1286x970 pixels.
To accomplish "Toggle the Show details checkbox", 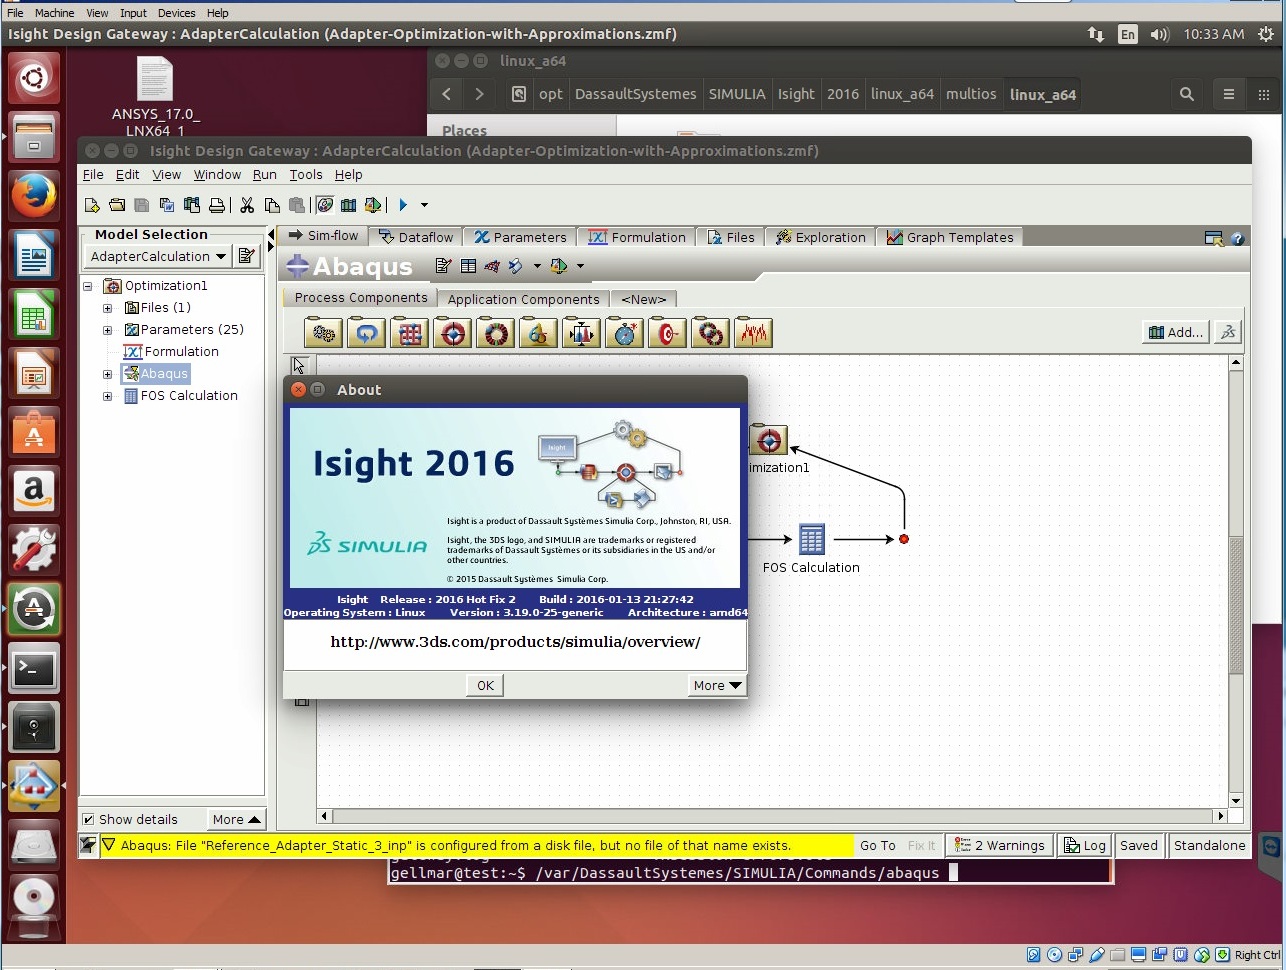I will [88, 819].
